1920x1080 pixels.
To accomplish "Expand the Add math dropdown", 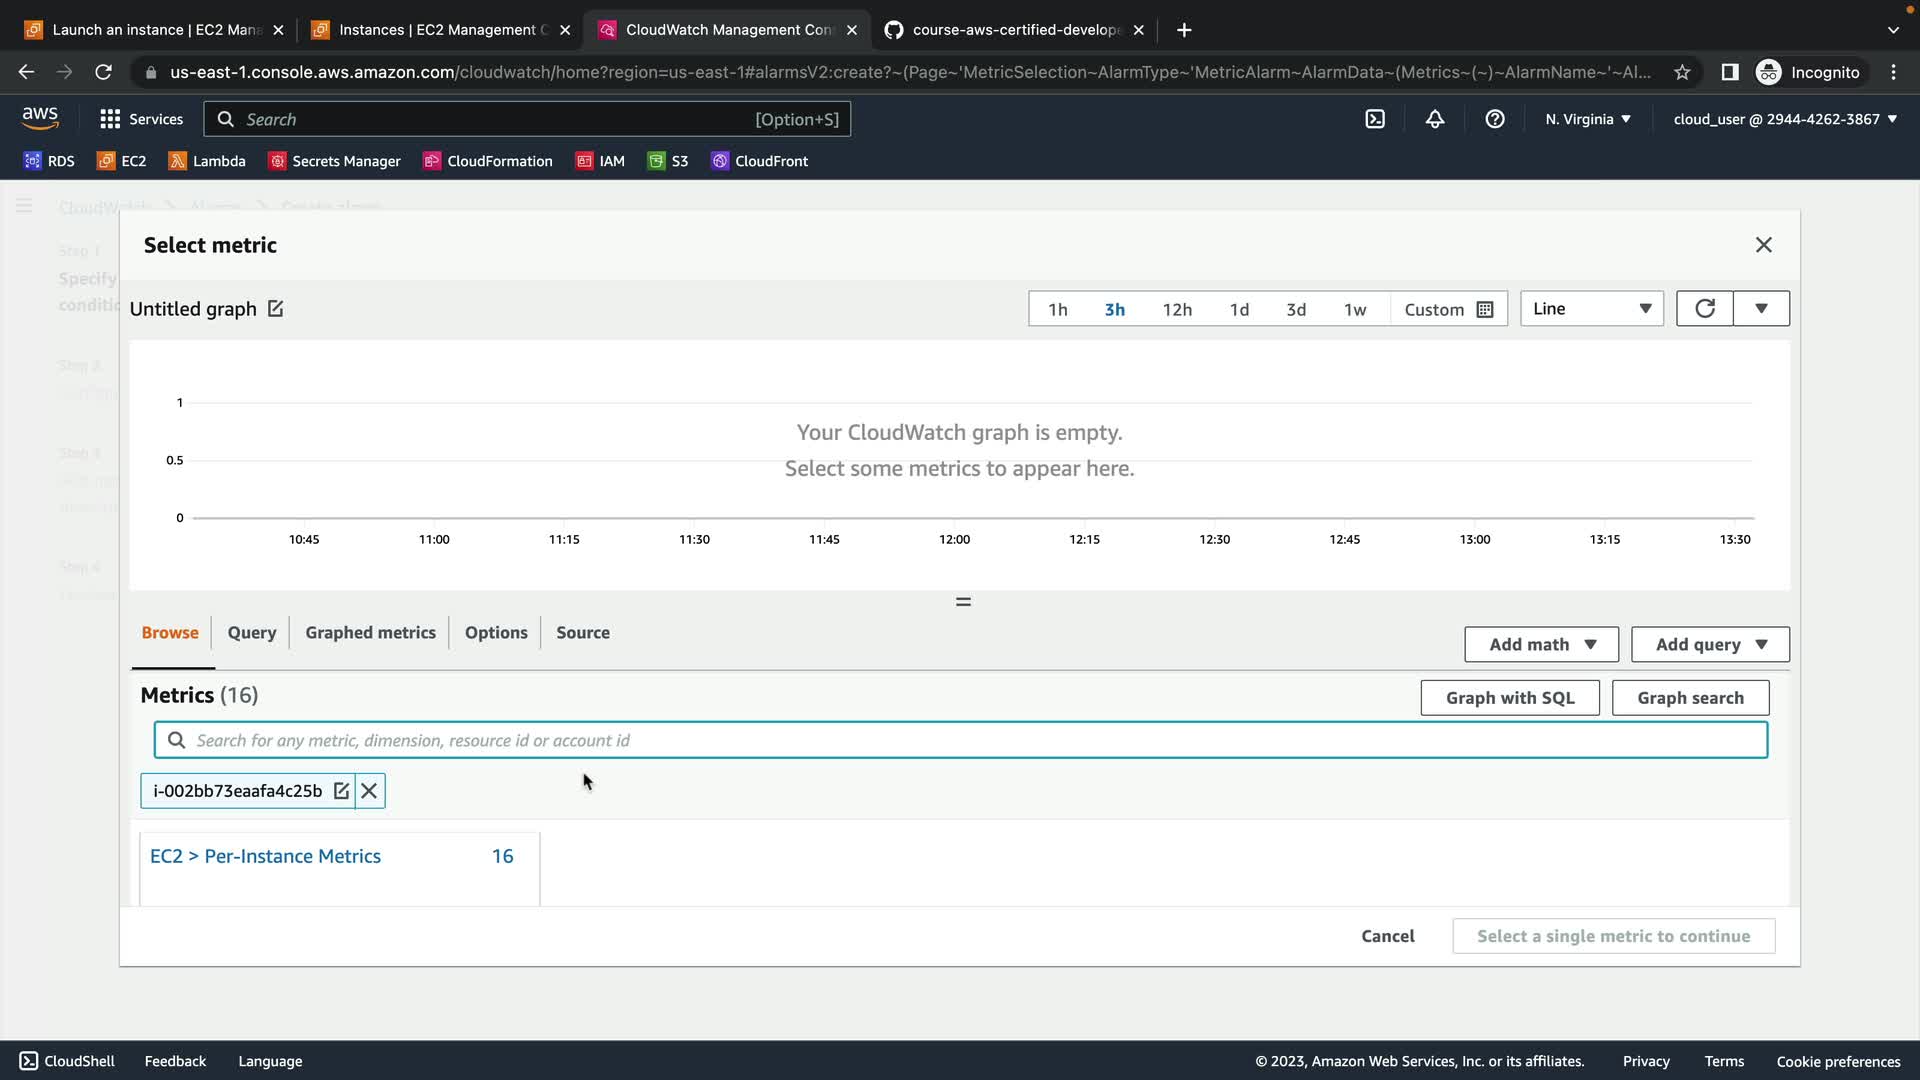I will pos(1541,645).
